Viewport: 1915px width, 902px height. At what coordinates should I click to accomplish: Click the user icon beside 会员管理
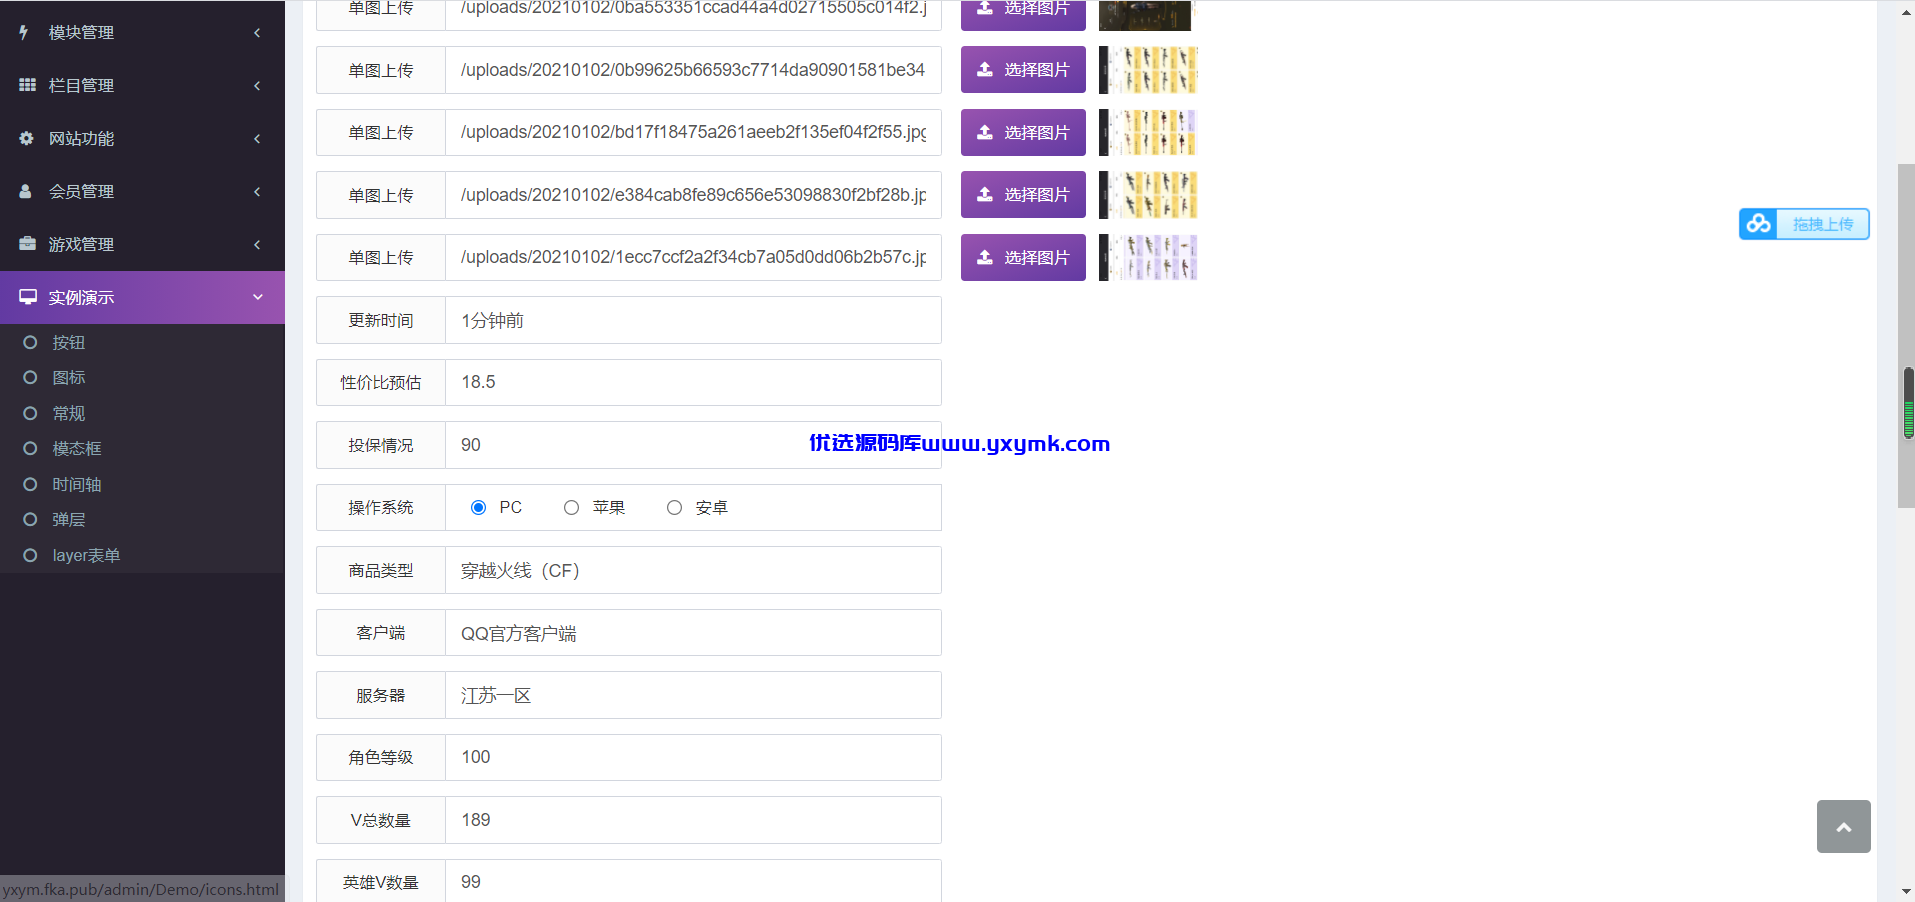(26, 191)
